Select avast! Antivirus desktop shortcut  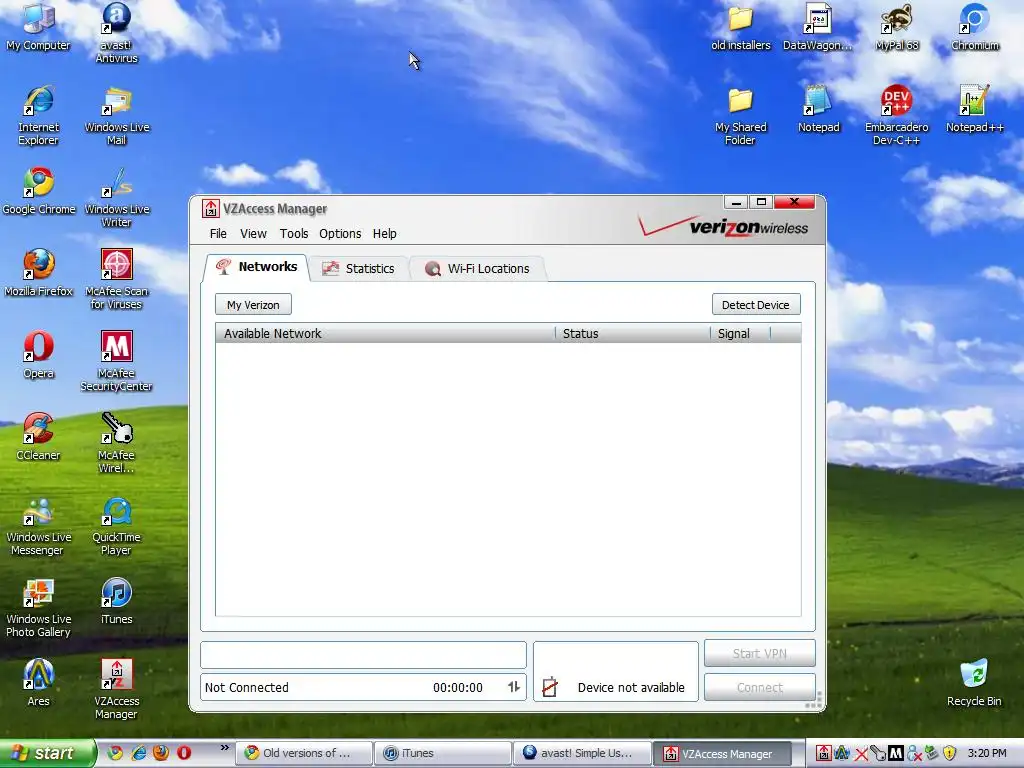tap(116, 33)
